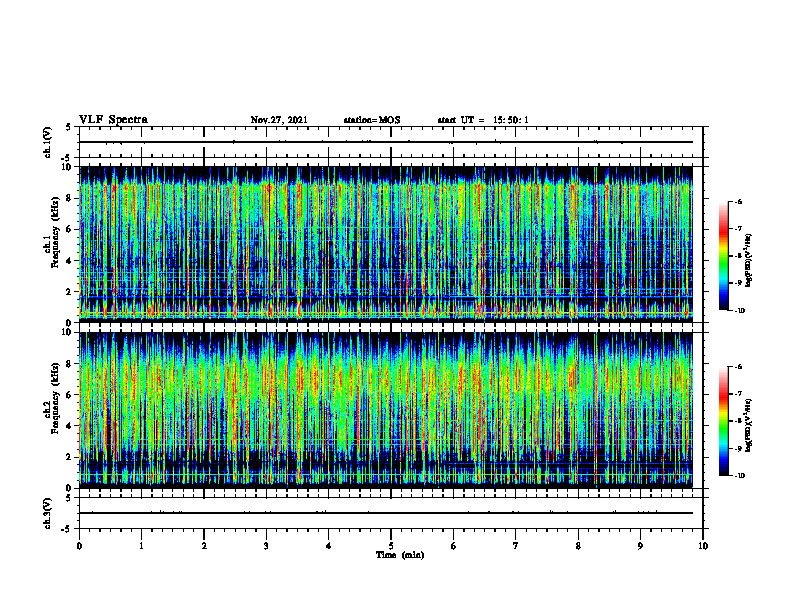The image size is (792, 612).
Task: Click the "10" time axis end label
Action: click(703, 546)
